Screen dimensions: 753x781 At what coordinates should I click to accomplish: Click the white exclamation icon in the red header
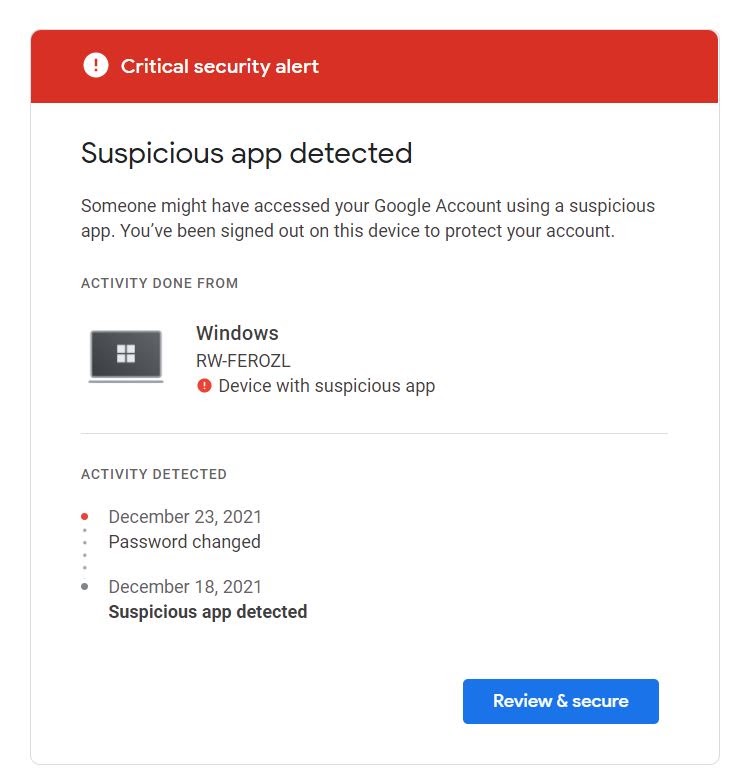(x=96, y=66)
